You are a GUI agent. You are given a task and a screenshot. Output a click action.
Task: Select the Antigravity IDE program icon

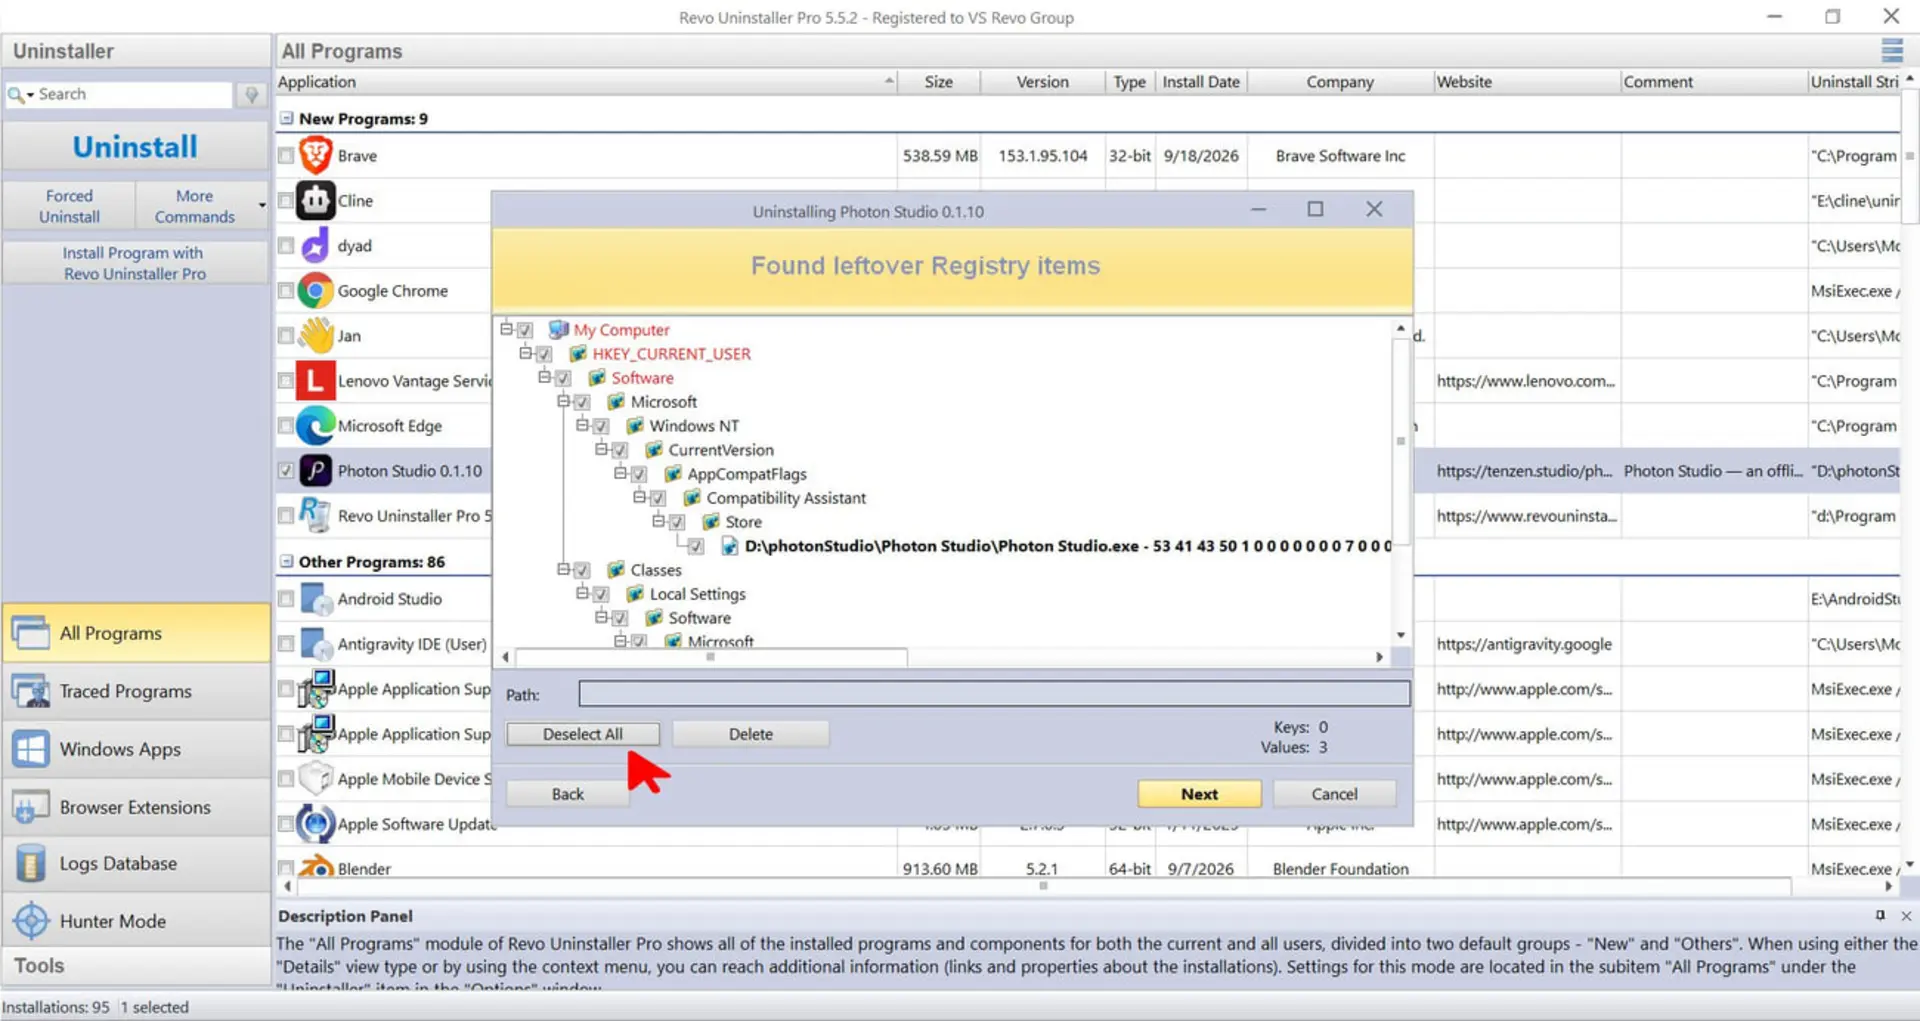pyautogui.click(x=316, y=644)
